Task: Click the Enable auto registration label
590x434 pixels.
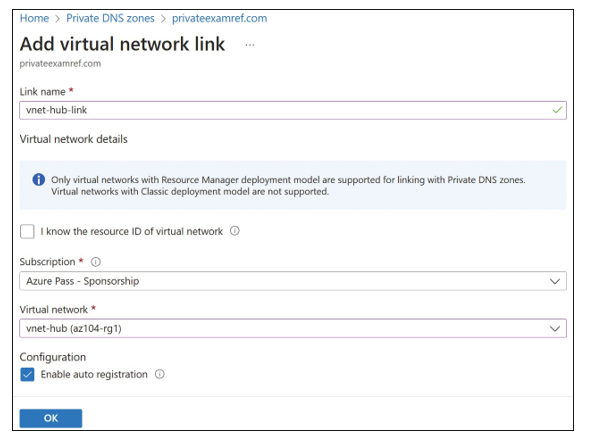Action: pyautogui.click(x=94, y=375)
